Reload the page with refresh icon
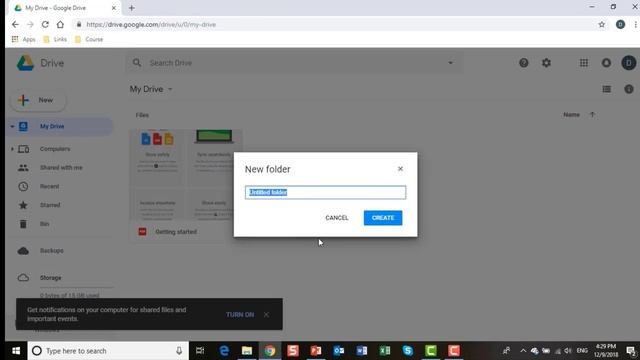Screen dimensions: 640x360 tap(45, 24)
